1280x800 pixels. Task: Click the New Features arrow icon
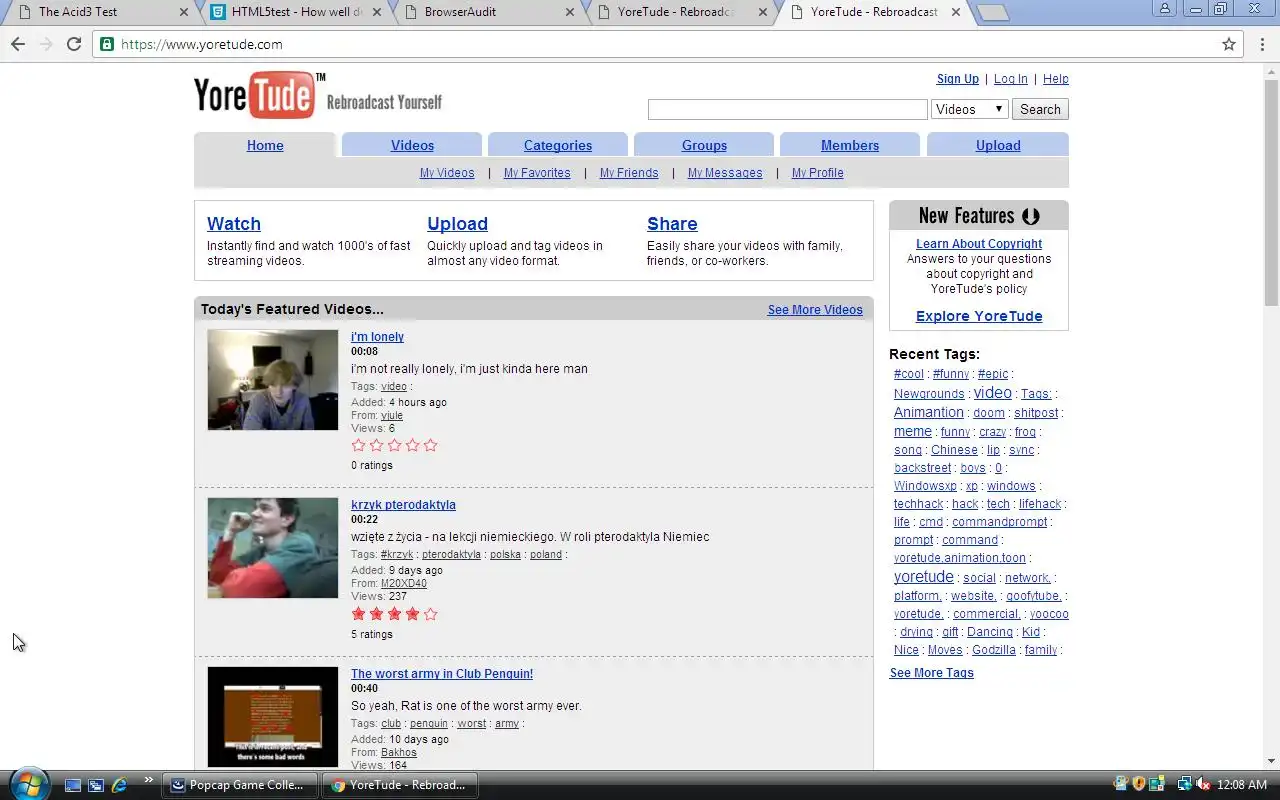tap(1031, 216)
